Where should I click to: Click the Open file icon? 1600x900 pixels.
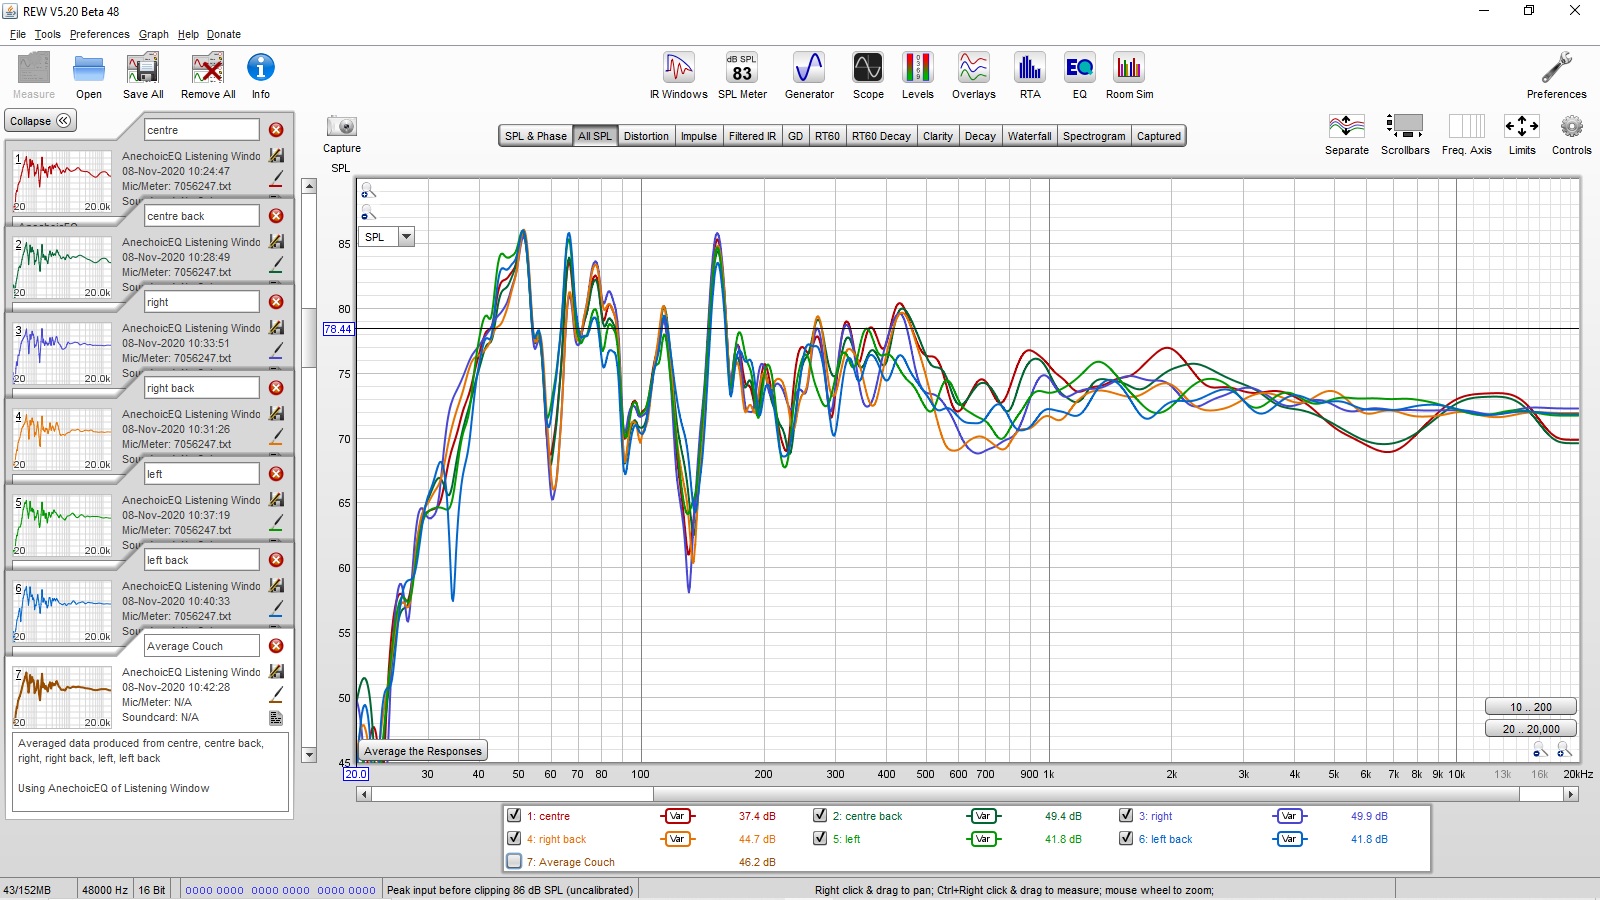coord(89,76)
